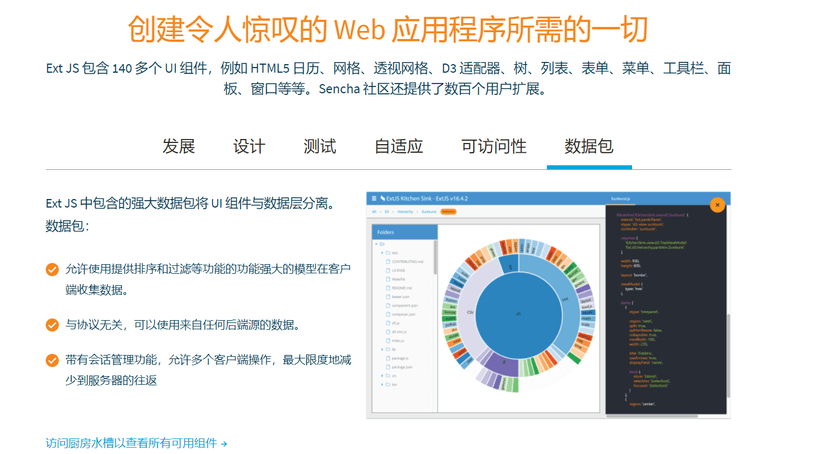Click the root folder icon in the tree
The width and height of the screenshot is (828, 454).
[382, 244]
